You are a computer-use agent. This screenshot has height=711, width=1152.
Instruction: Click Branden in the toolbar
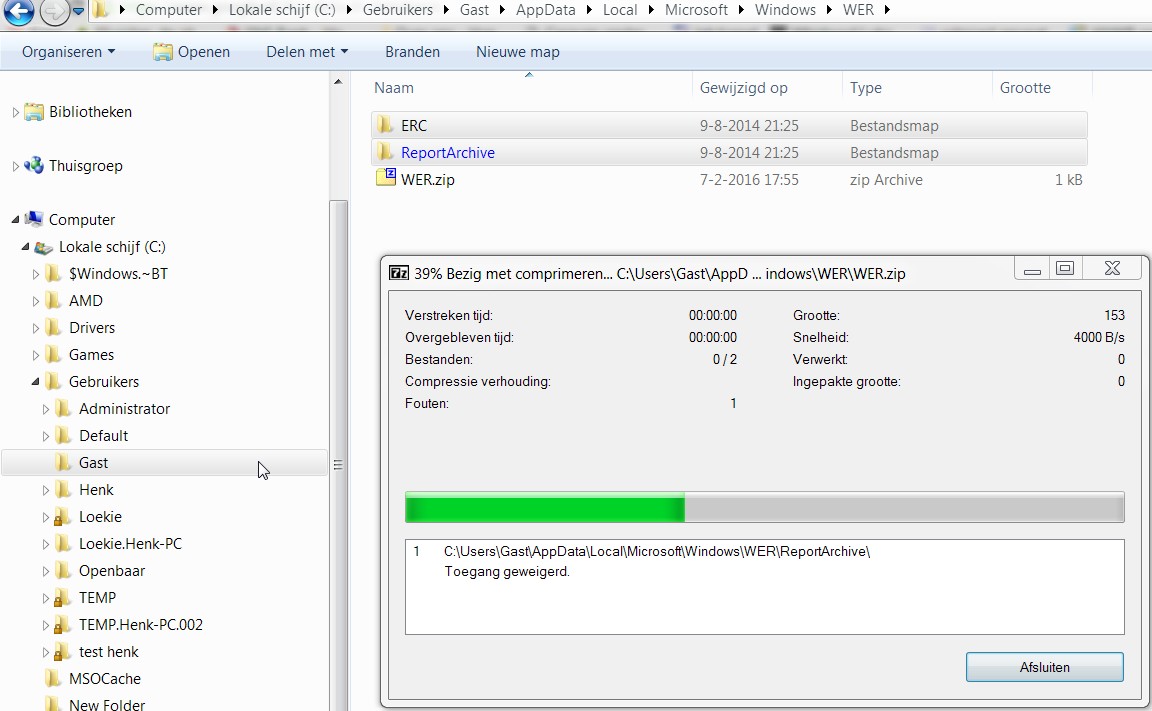point(412,52)
